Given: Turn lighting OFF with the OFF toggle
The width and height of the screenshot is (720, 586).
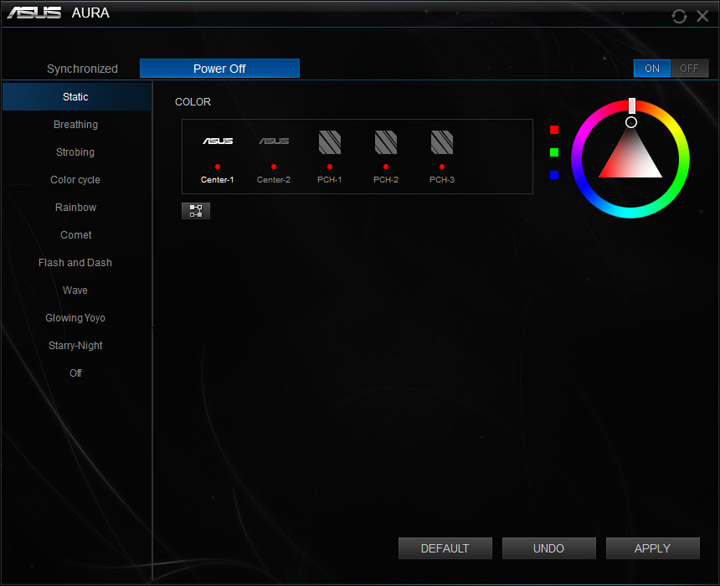Looking at the screenshot, I should (689, 68).
